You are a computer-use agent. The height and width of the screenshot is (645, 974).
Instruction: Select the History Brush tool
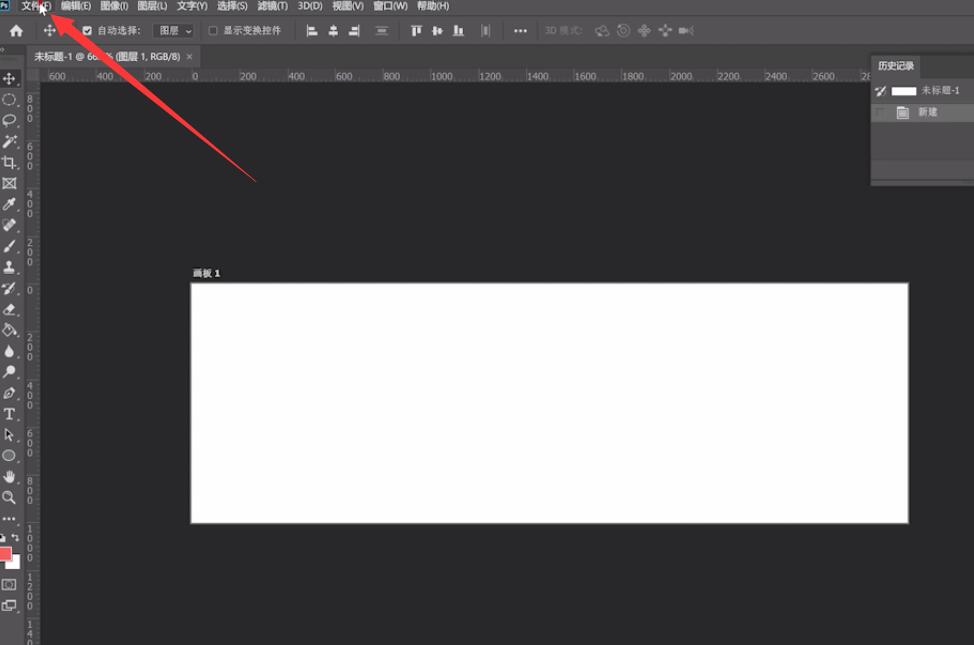[x=9, y=288]
